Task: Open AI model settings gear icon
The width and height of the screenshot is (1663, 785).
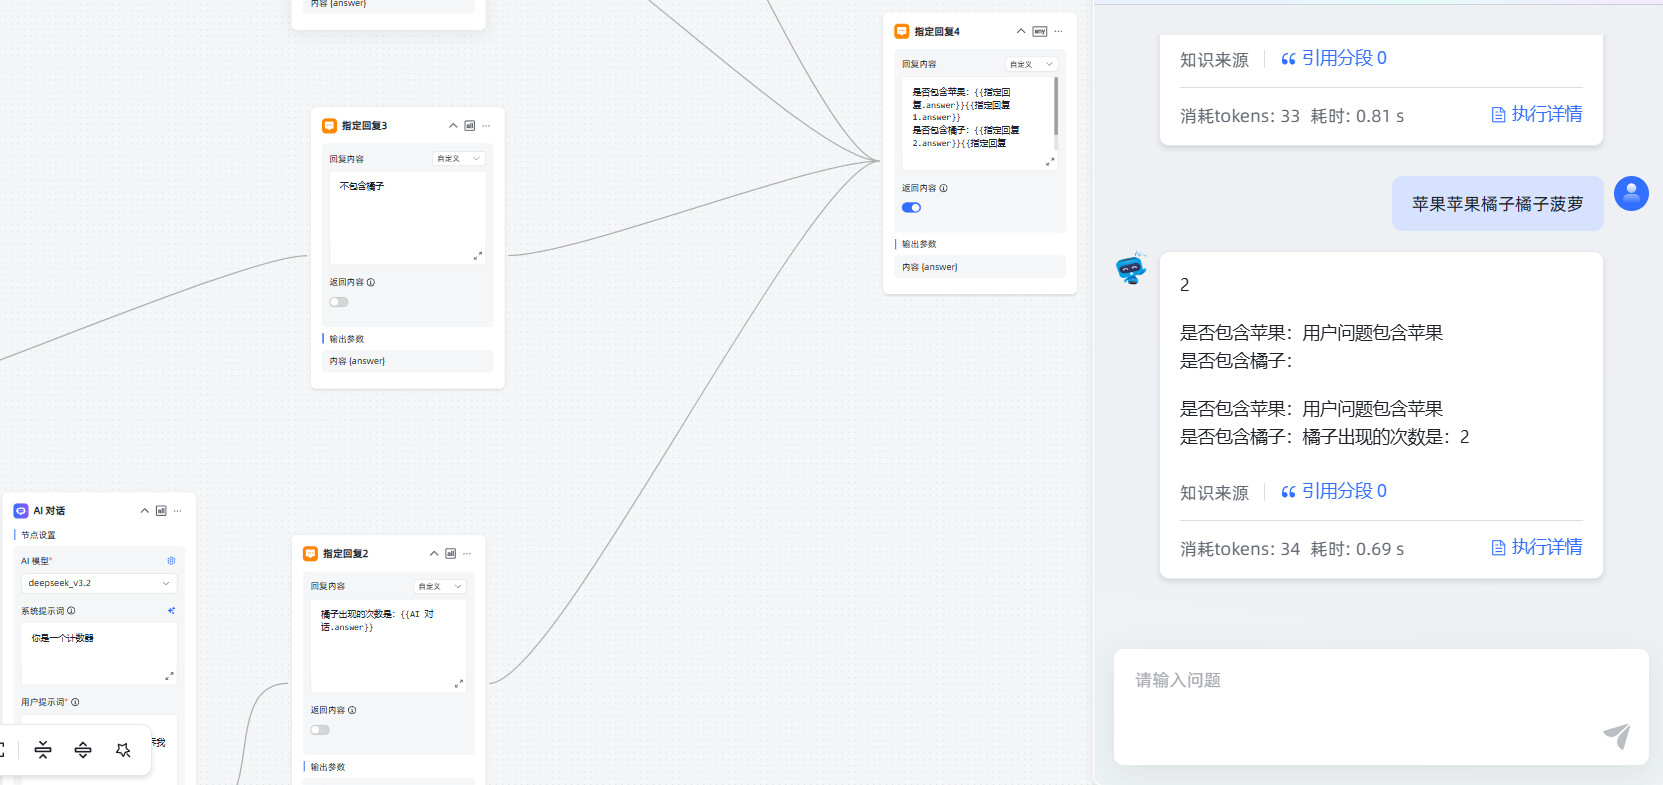Action: (171, 561)
